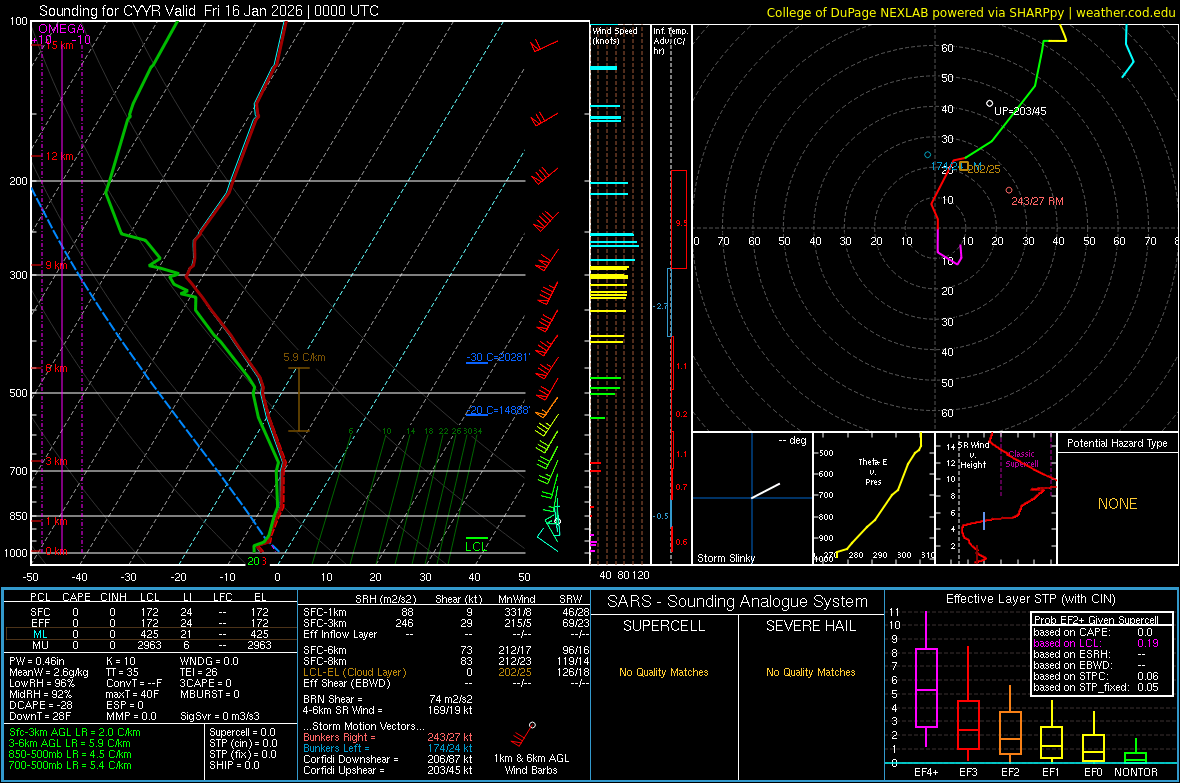Click the -30 C=20281' height label
The image size is (1180, 783).
498,357
